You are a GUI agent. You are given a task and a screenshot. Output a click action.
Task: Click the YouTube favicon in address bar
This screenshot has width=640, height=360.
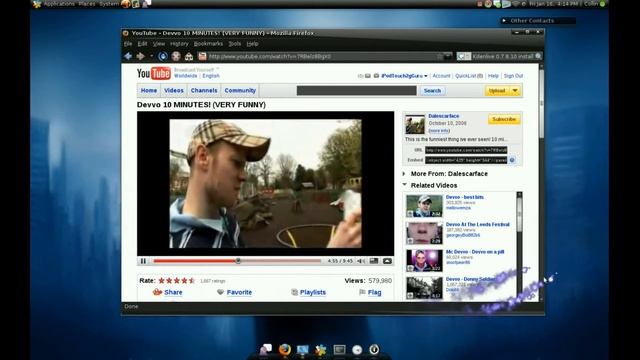coord(202,56)
